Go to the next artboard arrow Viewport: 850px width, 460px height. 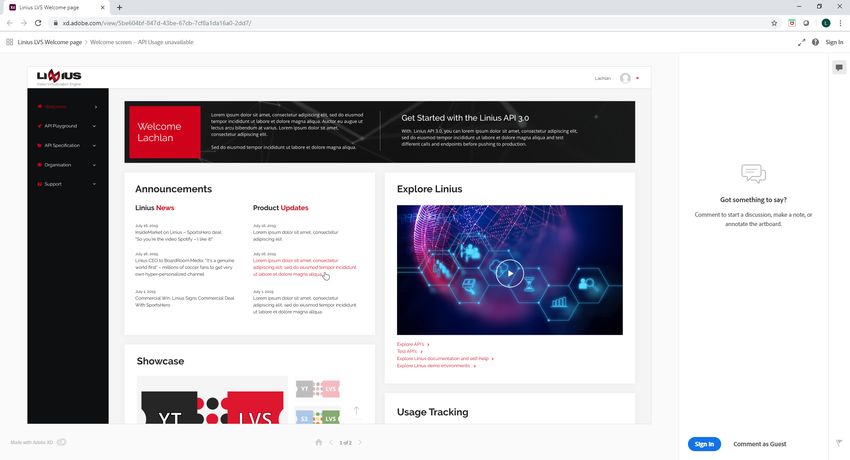click(360, 442)
